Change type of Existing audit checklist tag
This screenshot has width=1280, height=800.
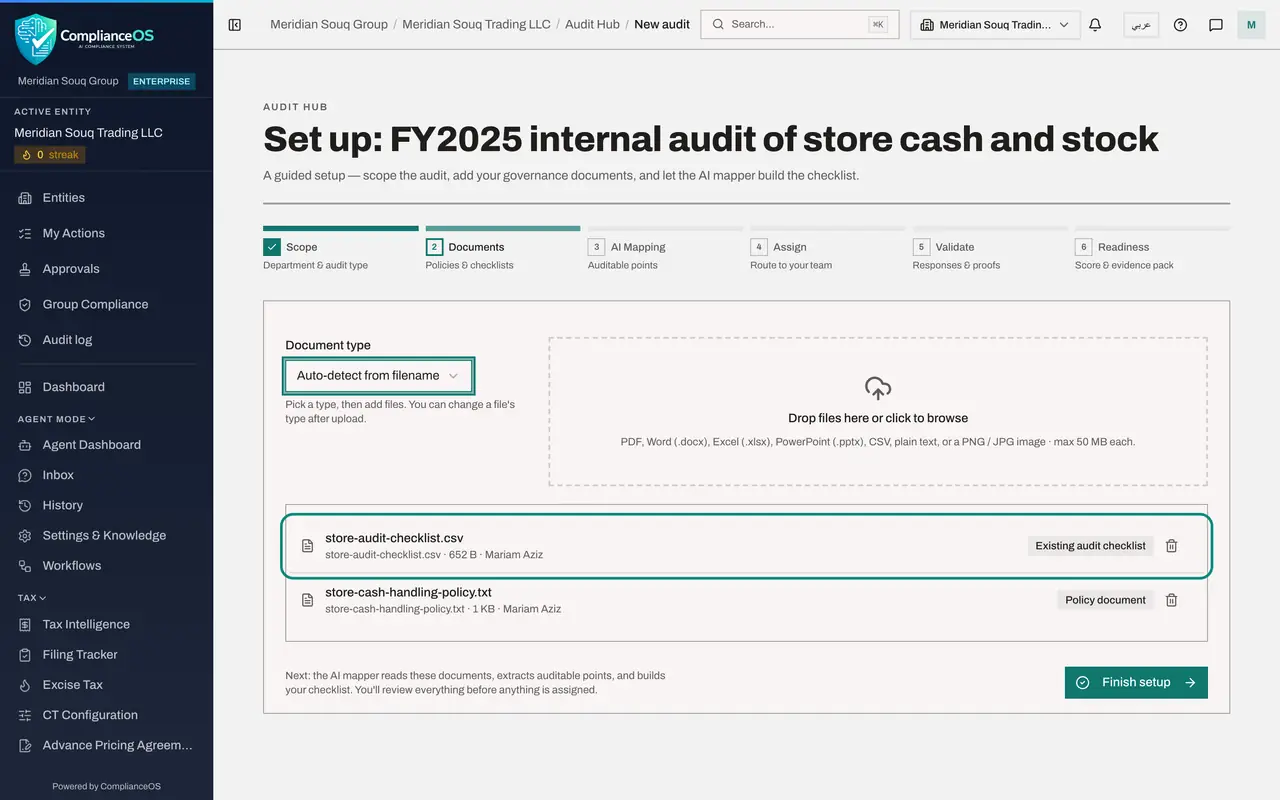coord(1090,546)
